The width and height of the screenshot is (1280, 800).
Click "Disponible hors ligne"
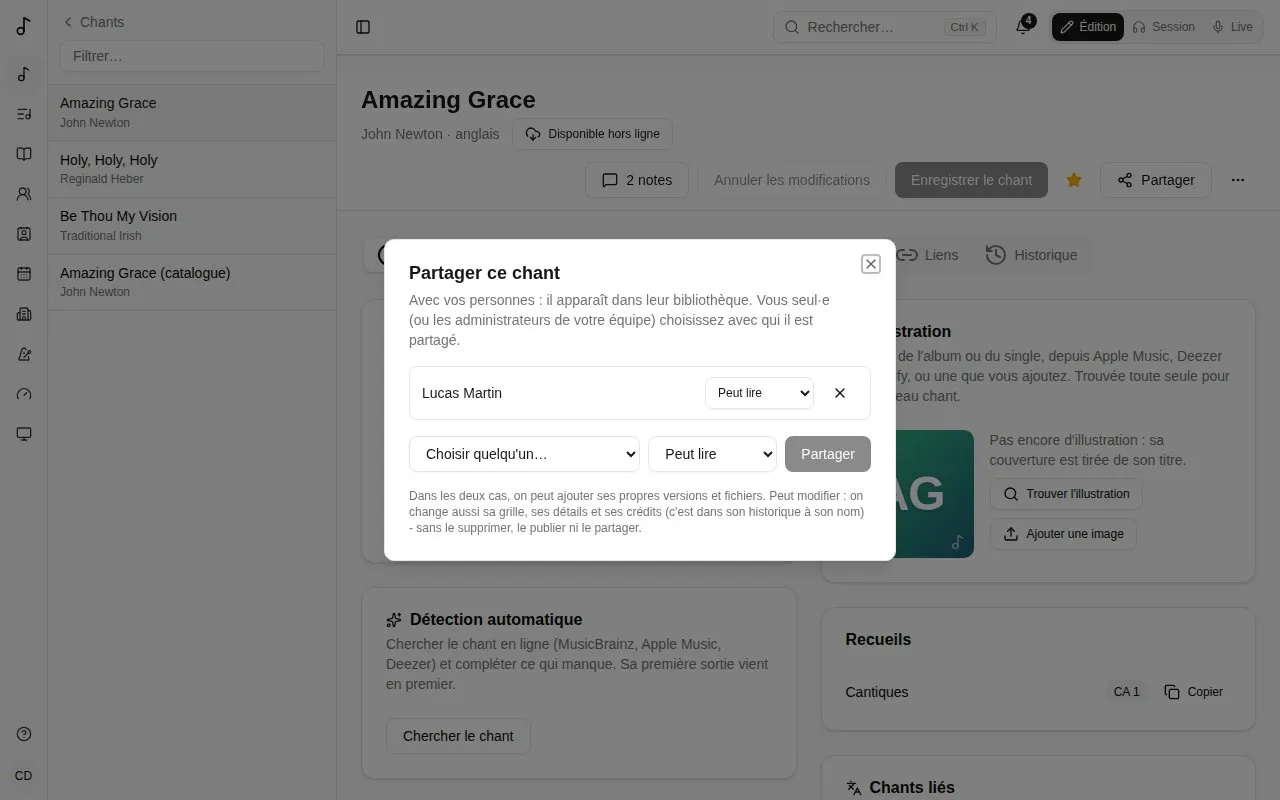click(x=592, y=134)
